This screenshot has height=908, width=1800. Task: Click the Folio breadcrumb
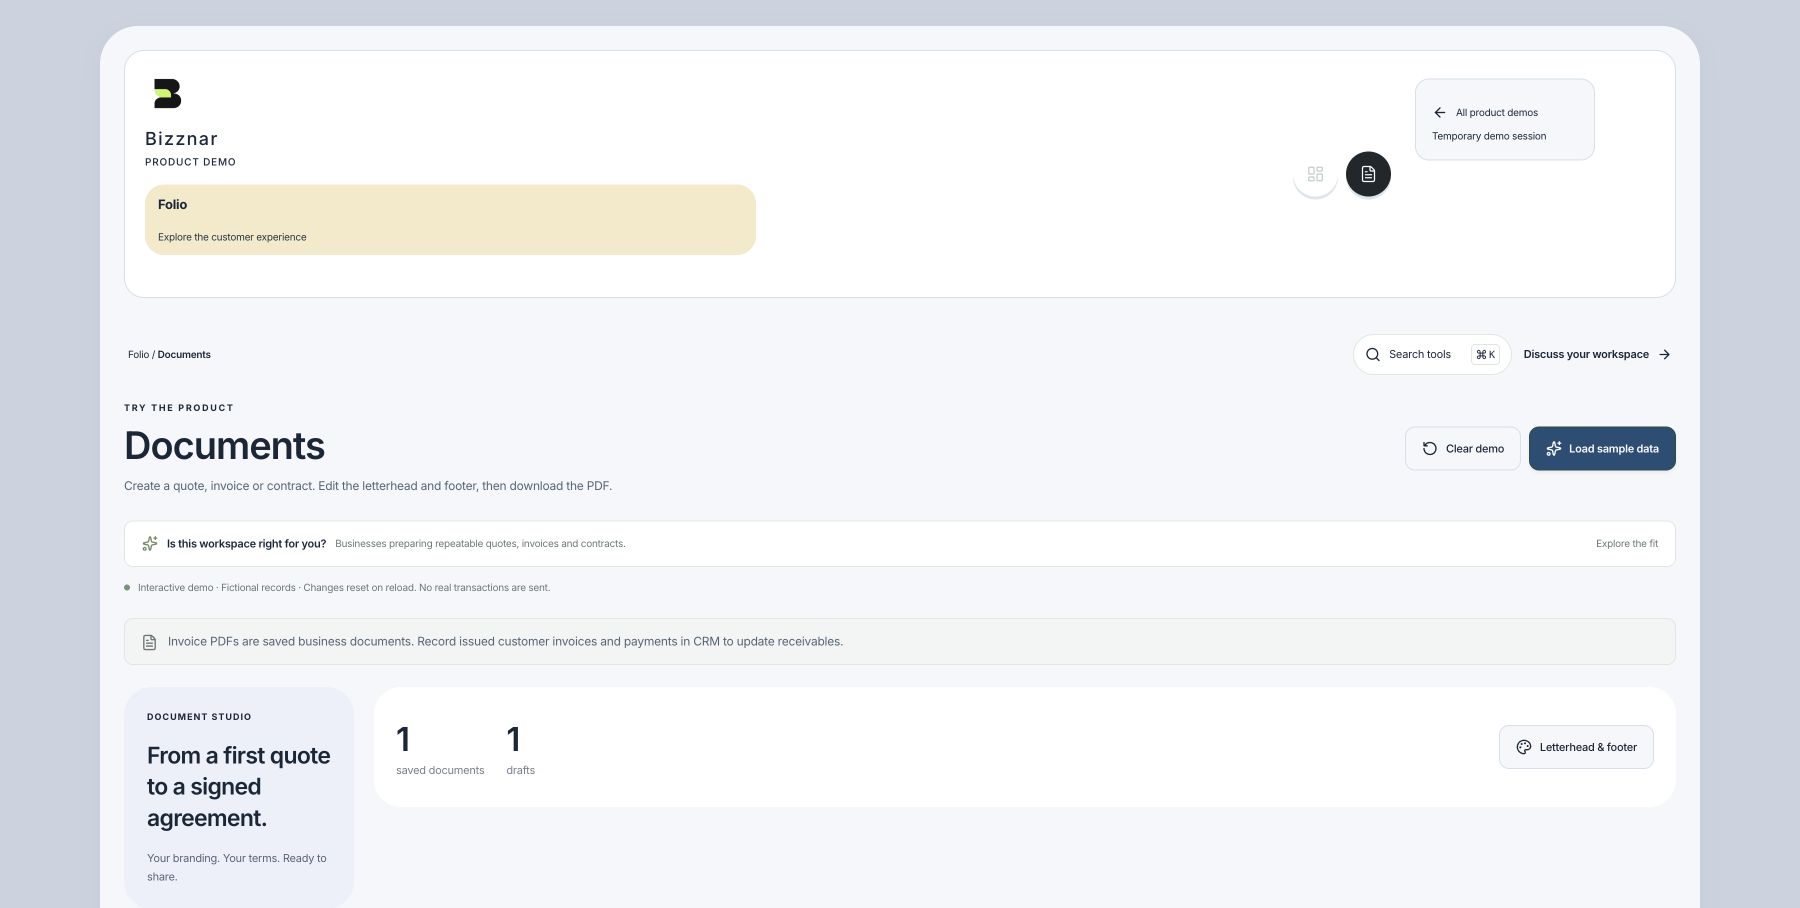[138, 355]
